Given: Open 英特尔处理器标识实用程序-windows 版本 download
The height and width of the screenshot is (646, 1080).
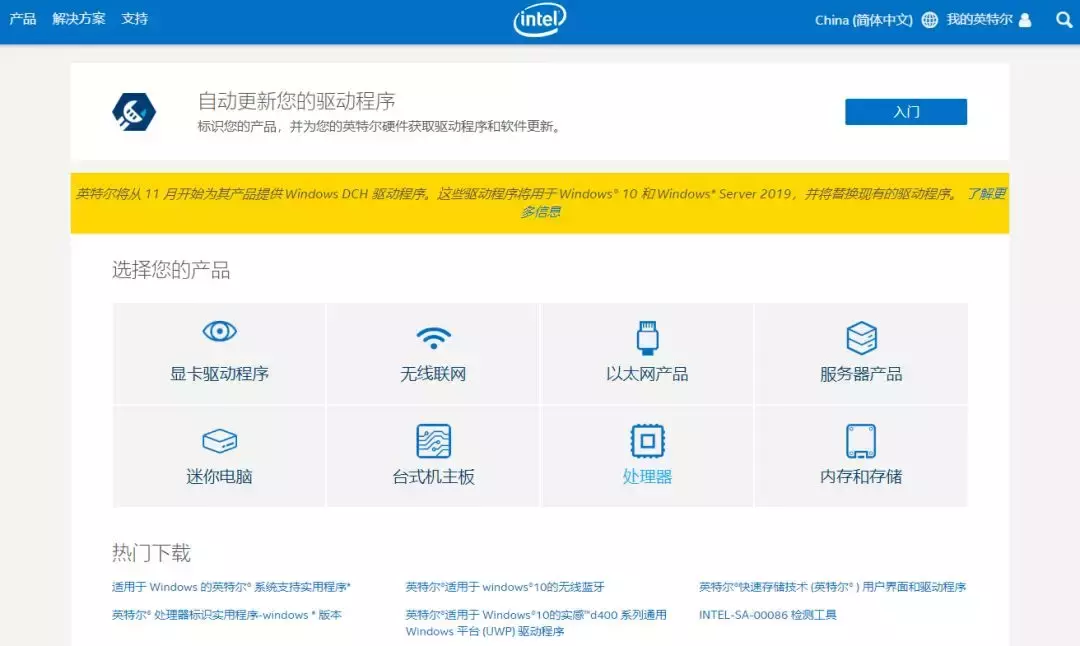Looking at the screenshot, I should point(227,614).
